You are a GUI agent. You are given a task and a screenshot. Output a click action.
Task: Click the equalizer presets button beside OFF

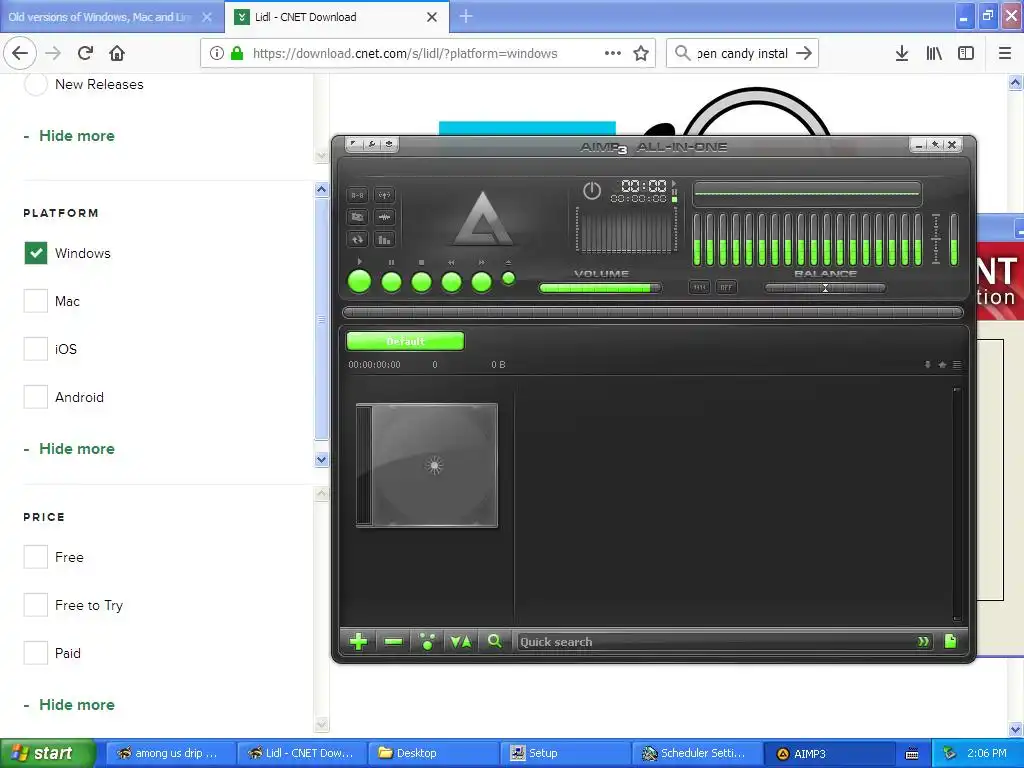(x=699, y=287)
